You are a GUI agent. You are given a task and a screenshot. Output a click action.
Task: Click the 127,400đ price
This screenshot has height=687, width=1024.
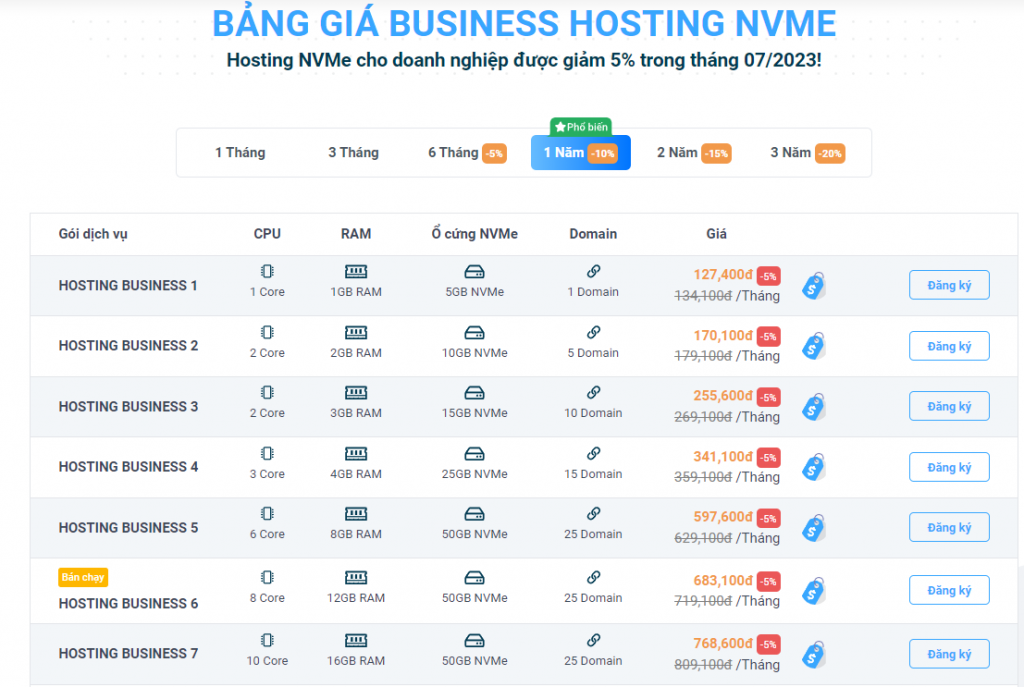723,275
